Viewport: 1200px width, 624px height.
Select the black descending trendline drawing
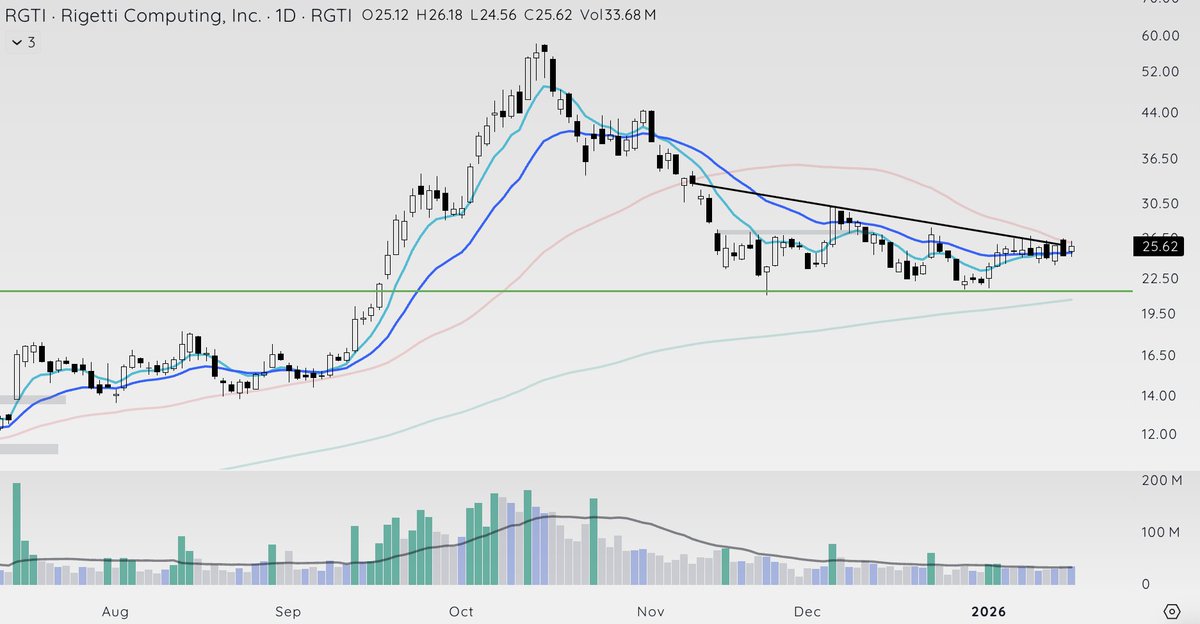click(x=877, y=212)
